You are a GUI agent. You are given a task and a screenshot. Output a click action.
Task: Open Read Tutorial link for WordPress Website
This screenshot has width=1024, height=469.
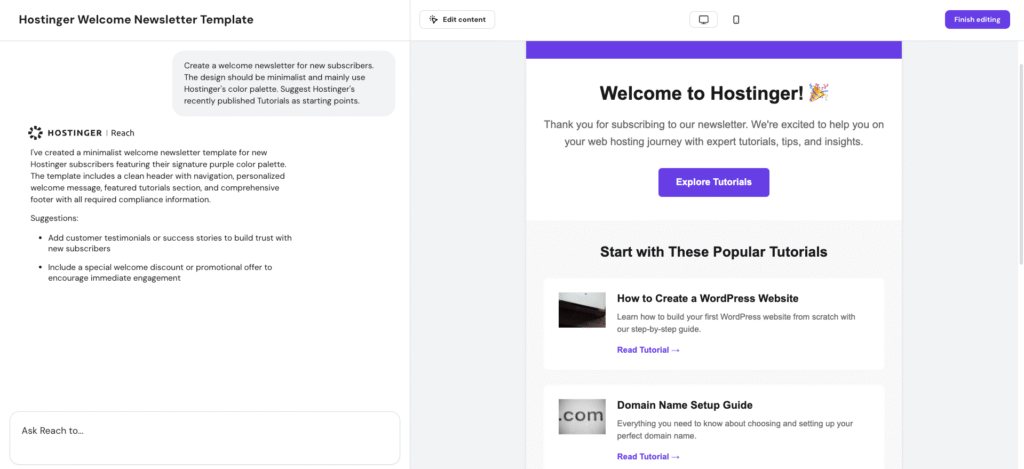point(648,350)
